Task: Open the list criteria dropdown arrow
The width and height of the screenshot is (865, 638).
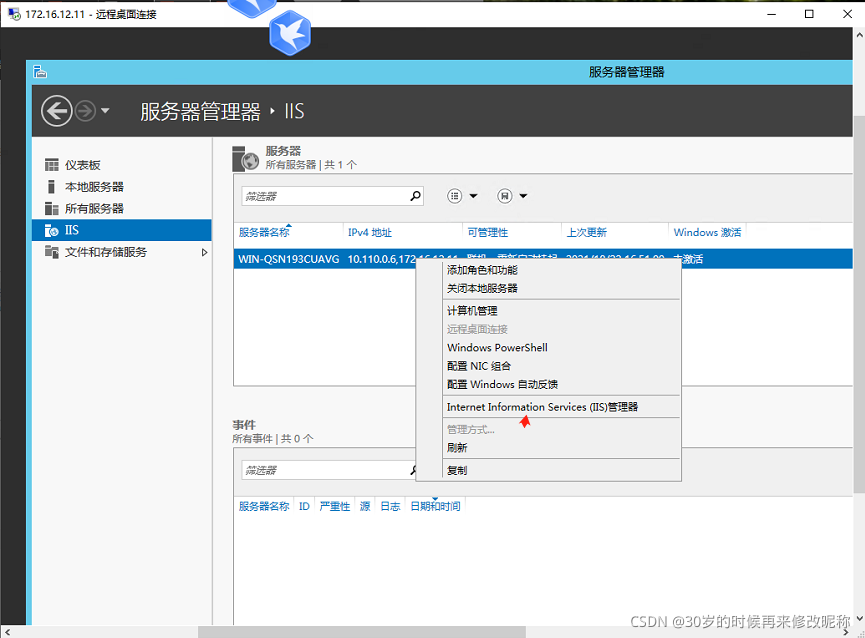Action: tap(473, 196)
